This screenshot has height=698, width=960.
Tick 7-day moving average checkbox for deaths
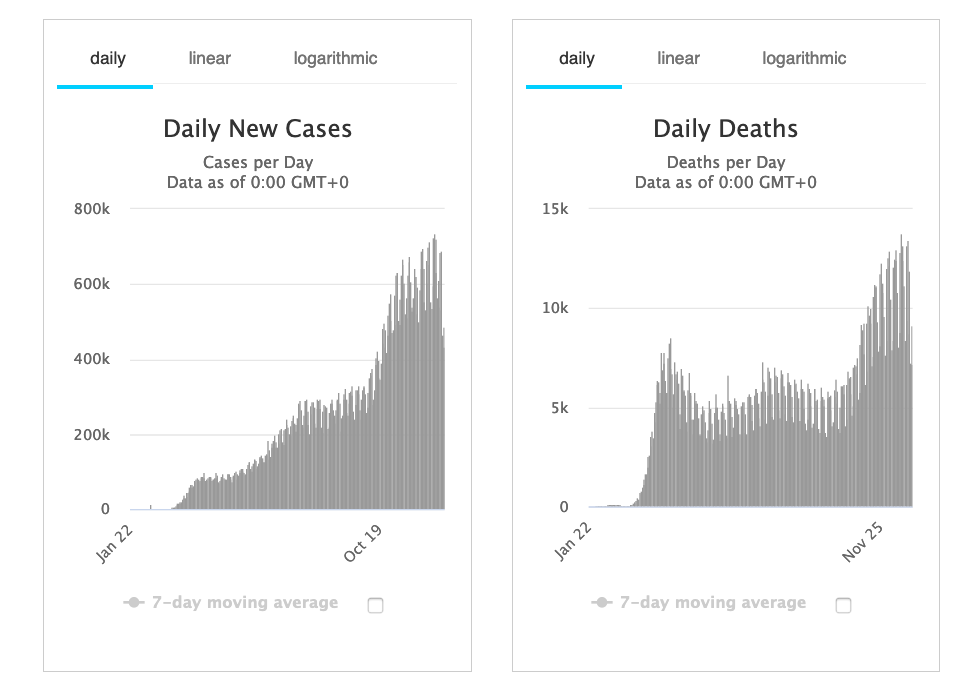pyautogui.click(x=843, y=605)
